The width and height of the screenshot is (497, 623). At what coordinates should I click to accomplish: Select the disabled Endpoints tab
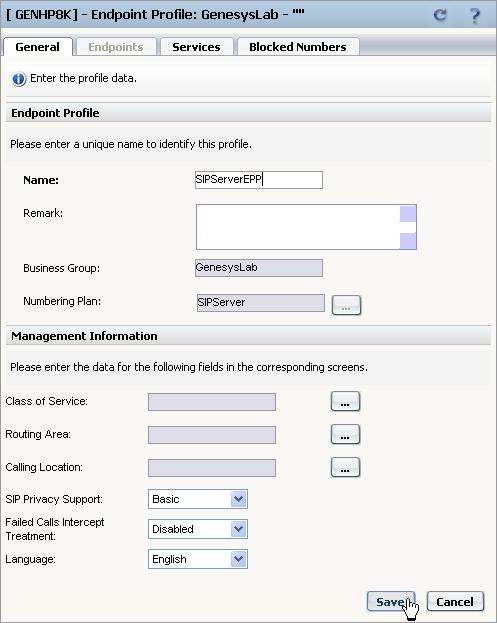click(x=116, y=47)
